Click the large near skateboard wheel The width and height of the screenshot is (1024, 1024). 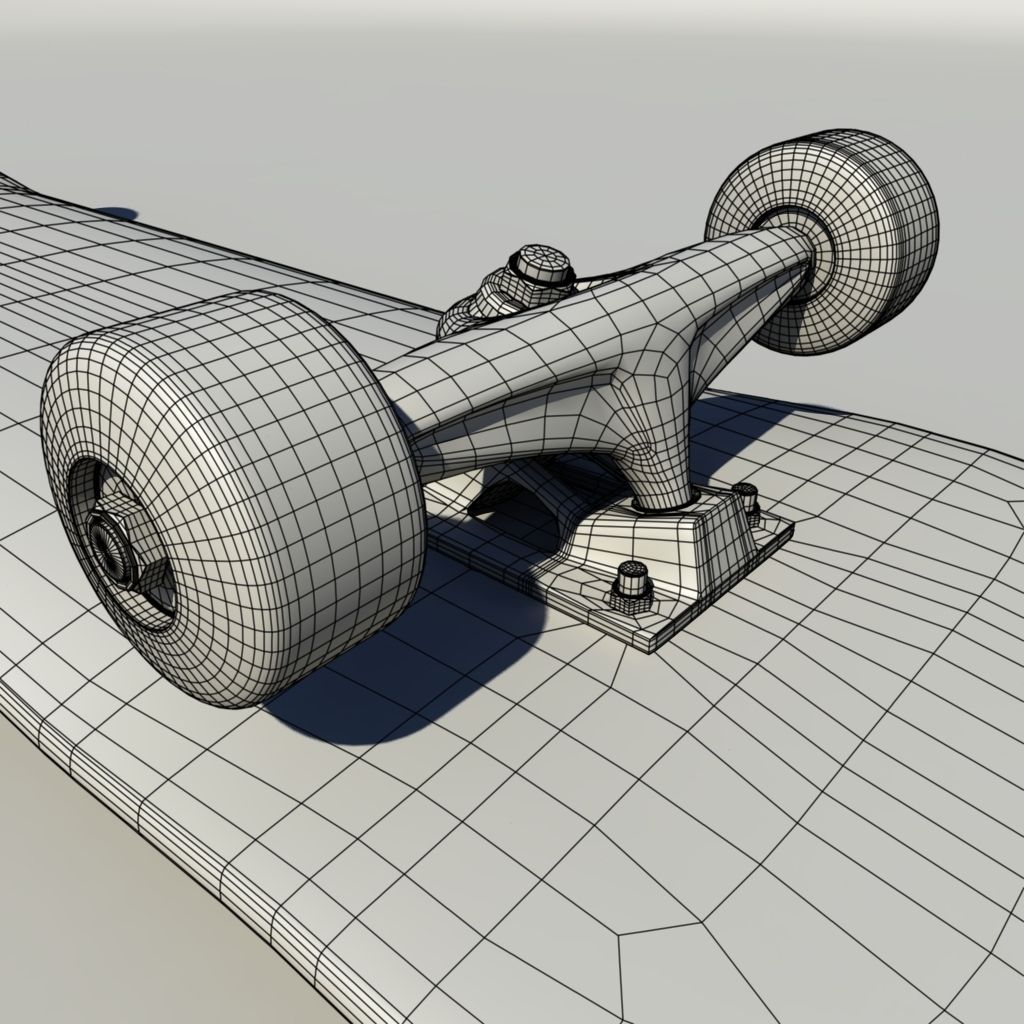[x=232, y=500]
